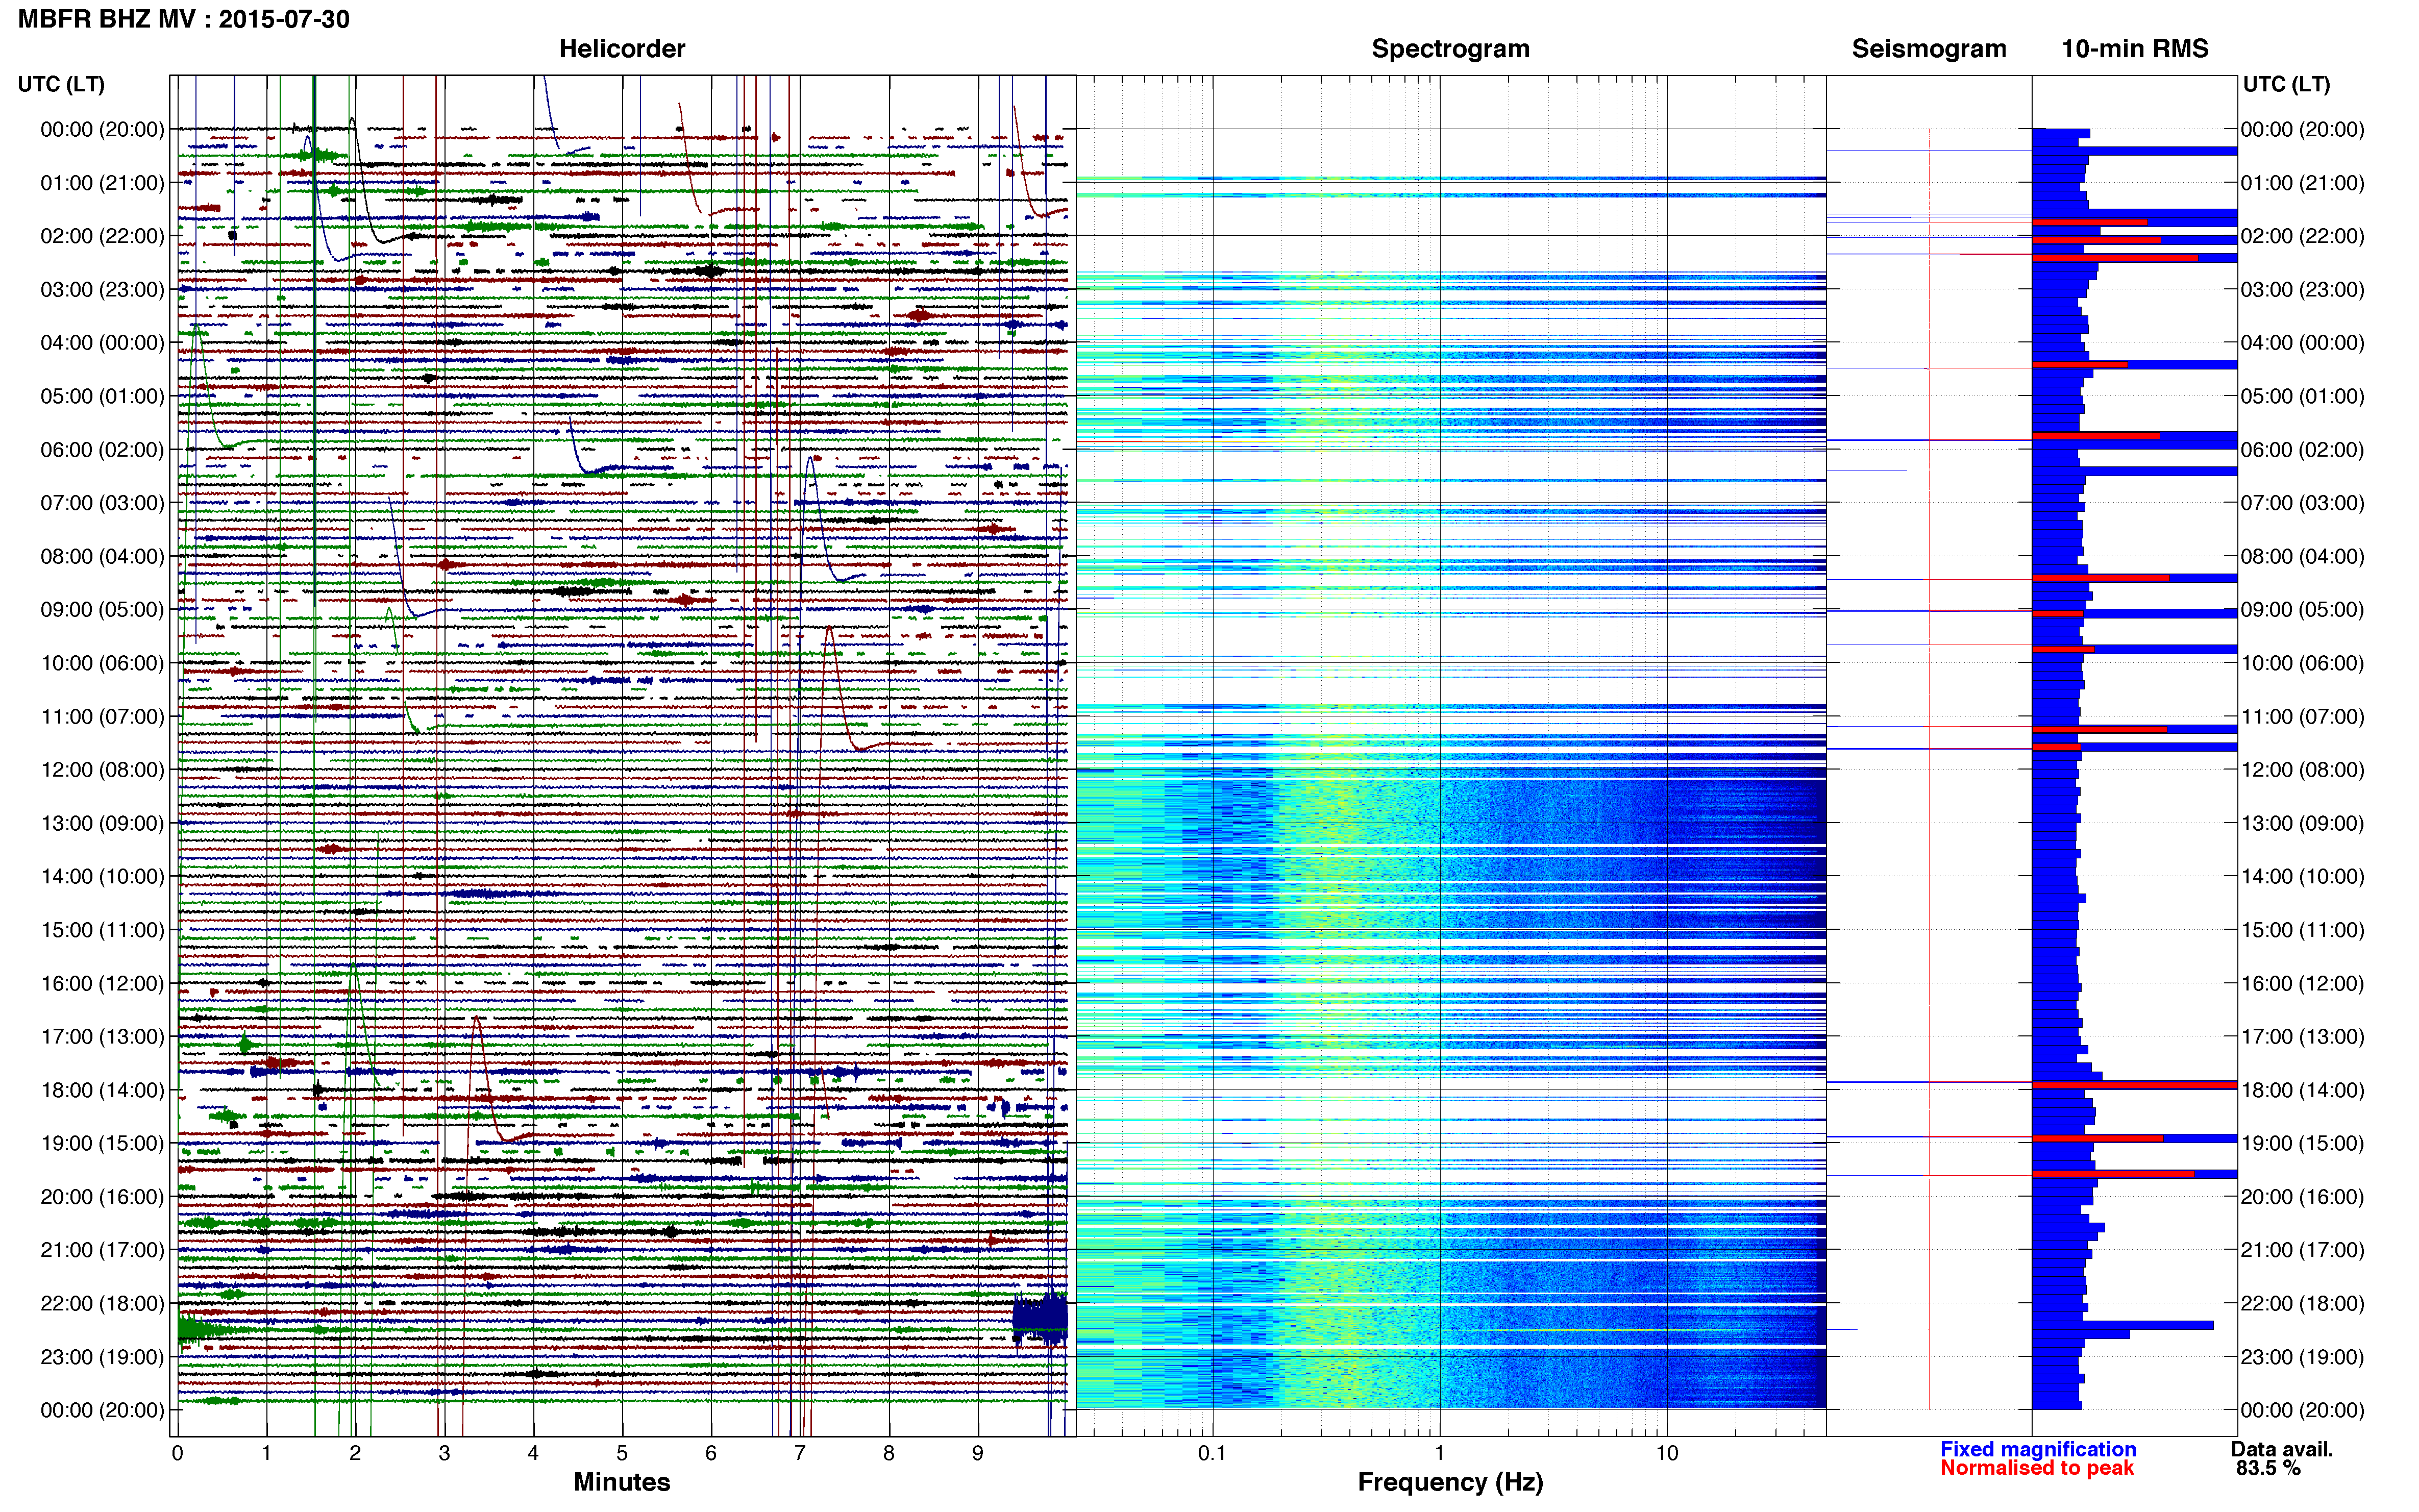Select the "Spectrogram" panel heading
Screen dimensions: 2419x1512
point(1450,49)
